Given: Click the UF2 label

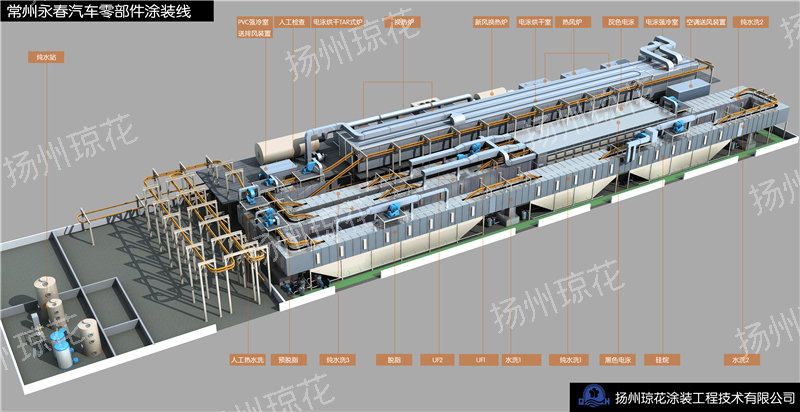Looking at the screenshot, I should (438, 360).
